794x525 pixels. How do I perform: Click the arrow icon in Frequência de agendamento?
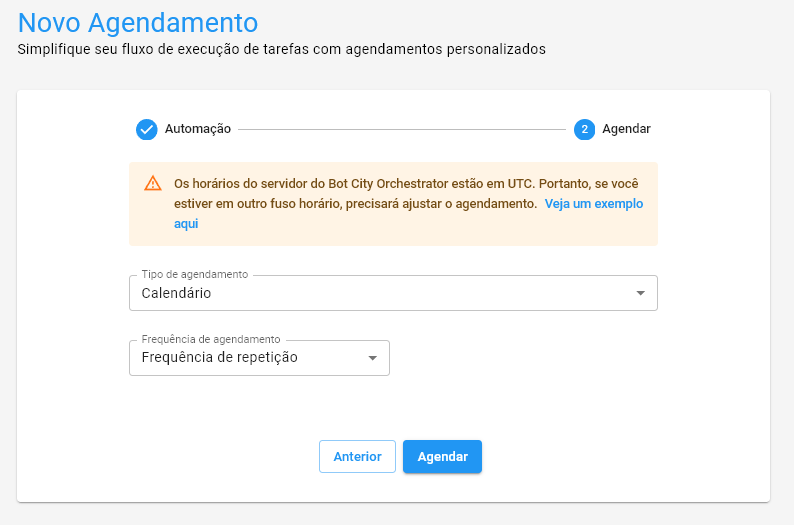(x=373, y=358)
